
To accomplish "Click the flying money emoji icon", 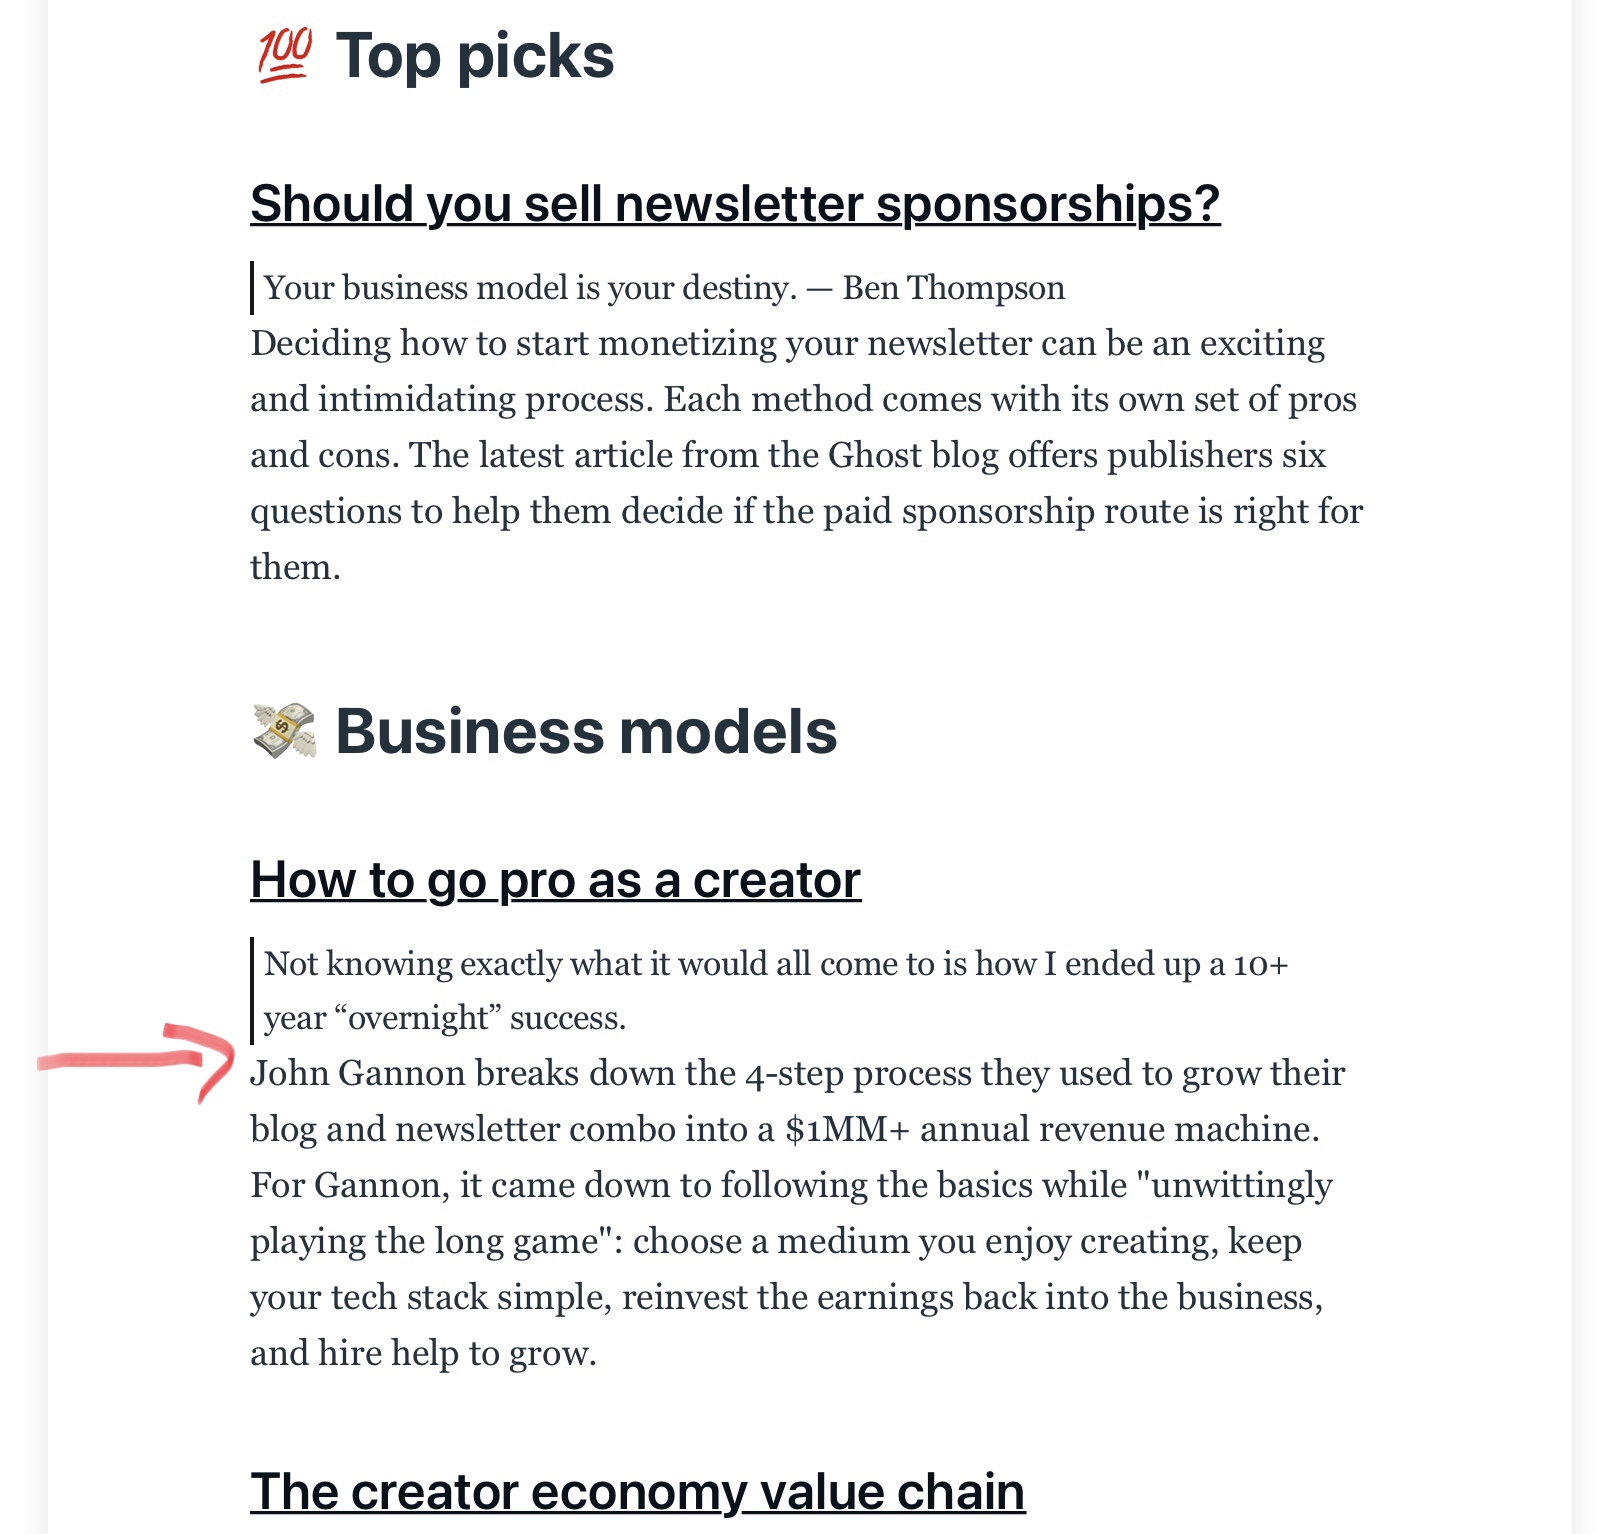I will [x=285, y=731].
